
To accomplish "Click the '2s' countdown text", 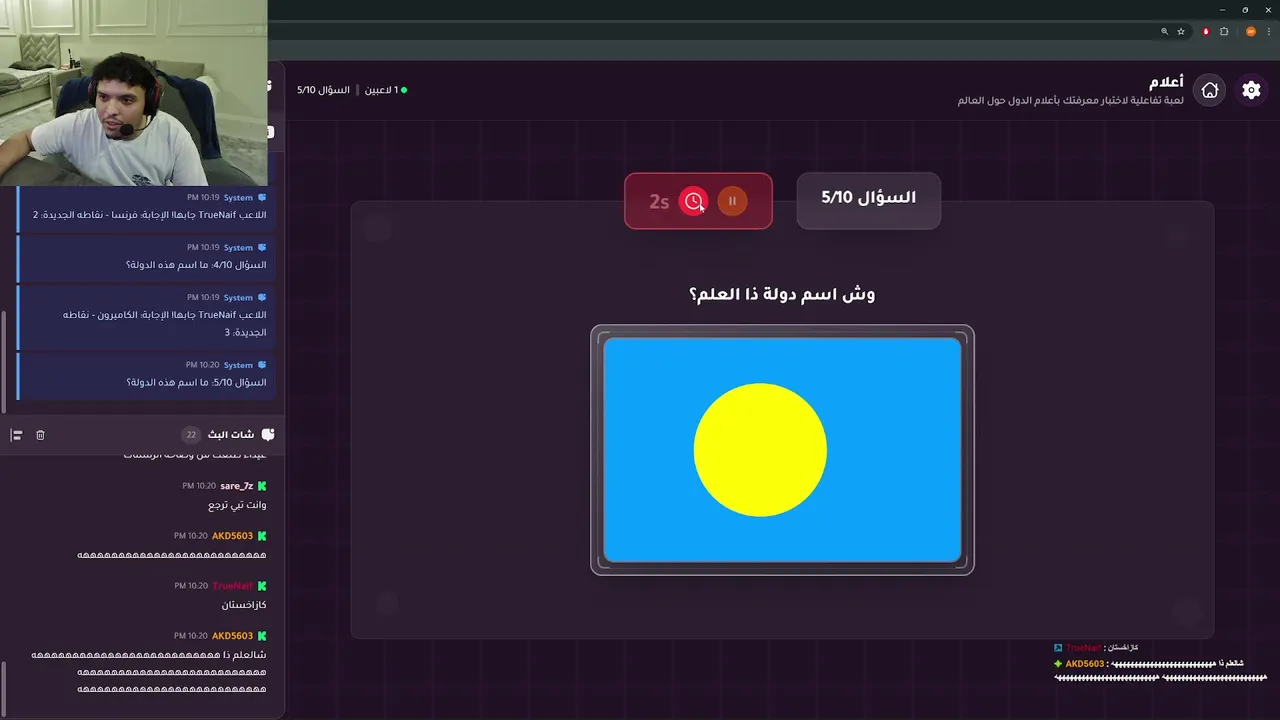I will tap(659, 202).
